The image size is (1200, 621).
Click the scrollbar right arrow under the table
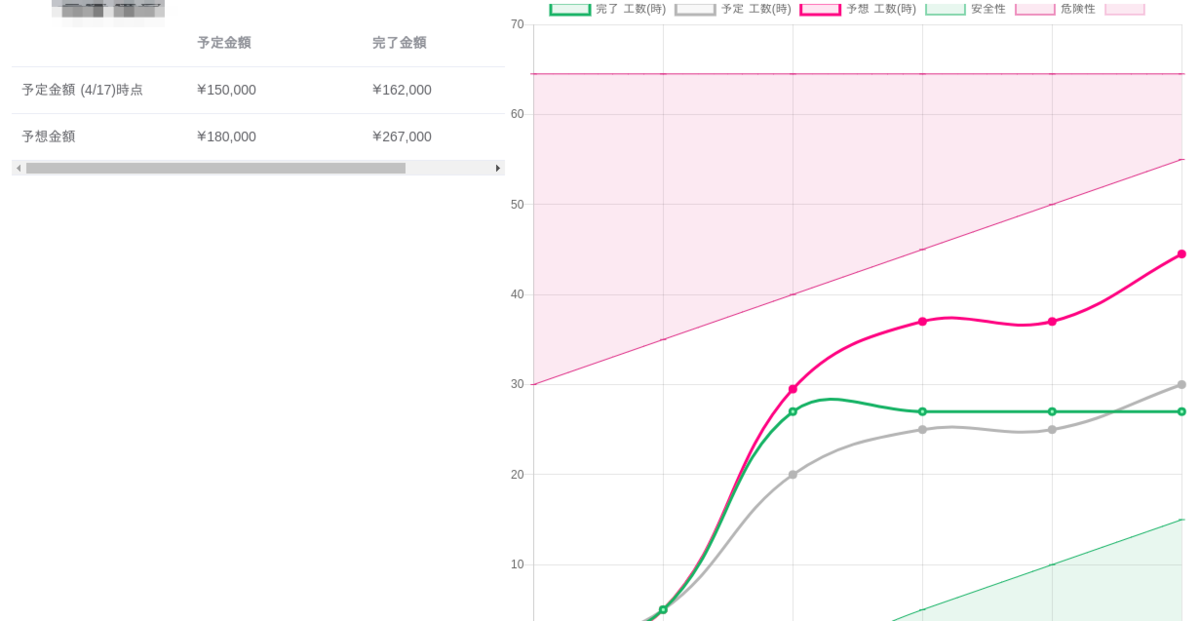click(498, 168)
